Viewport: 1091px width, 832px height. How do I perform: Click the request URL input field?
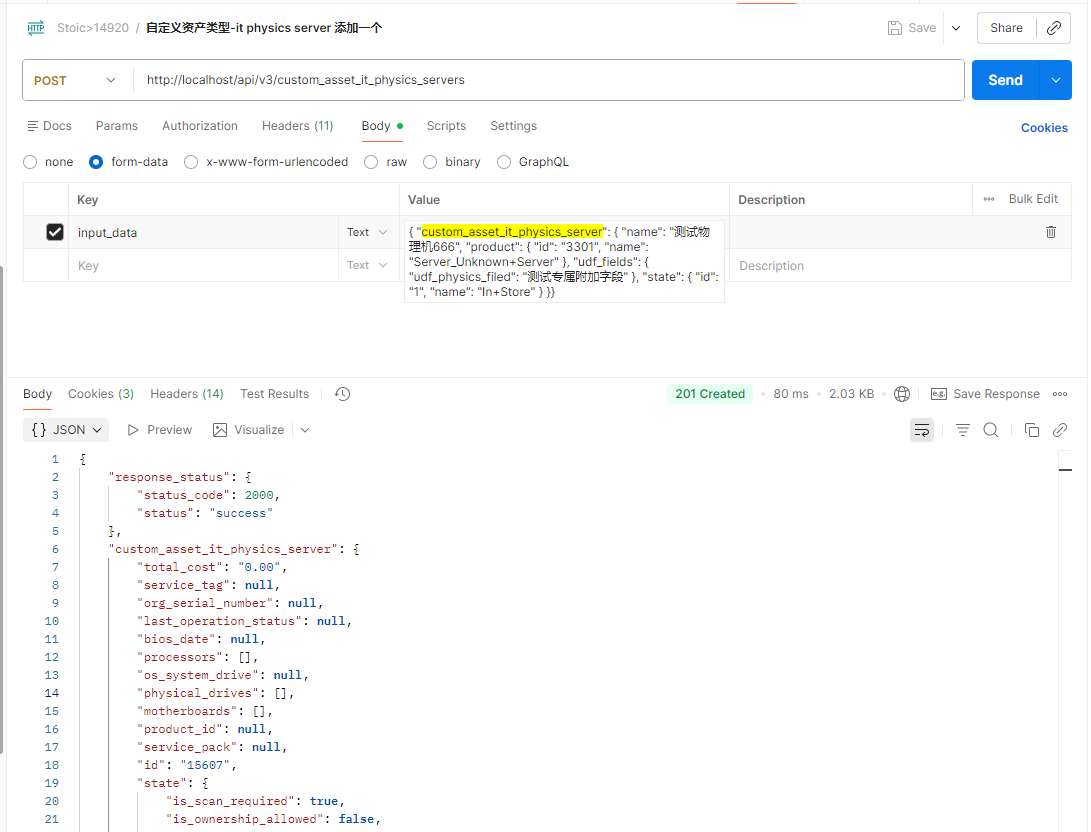click(x=548, y=81)
